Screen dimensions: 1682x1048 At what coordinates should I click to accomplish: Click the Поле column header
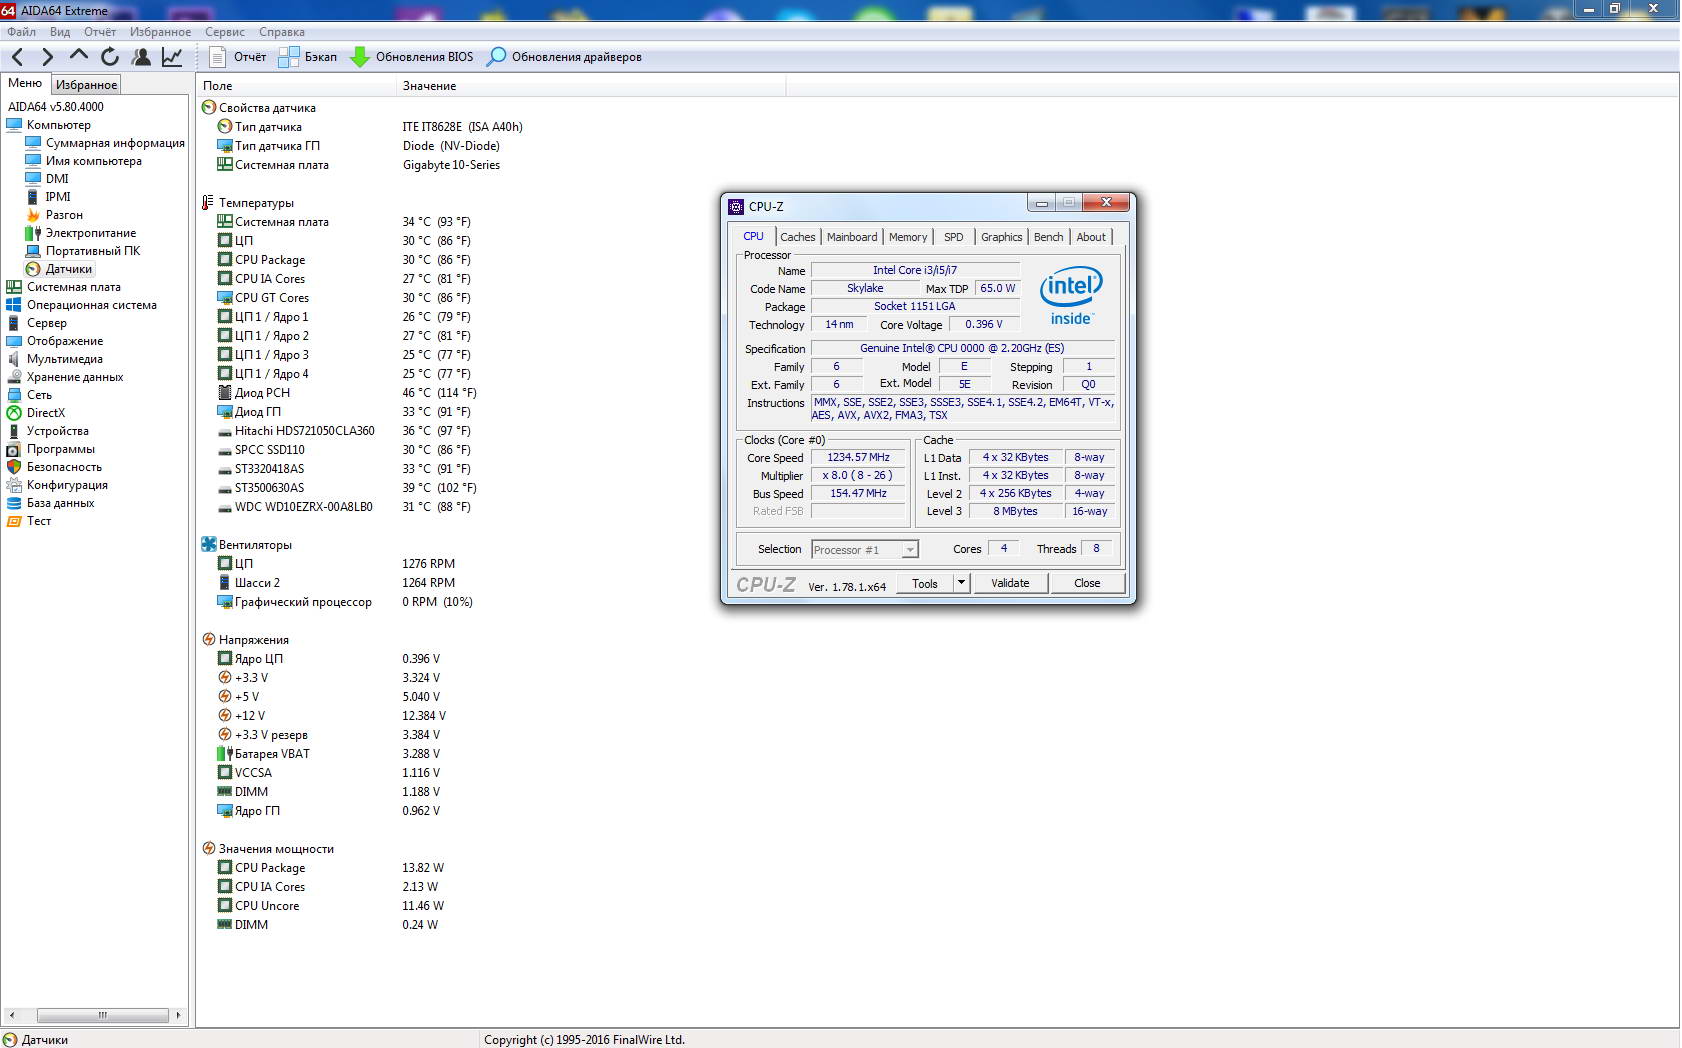297,86
